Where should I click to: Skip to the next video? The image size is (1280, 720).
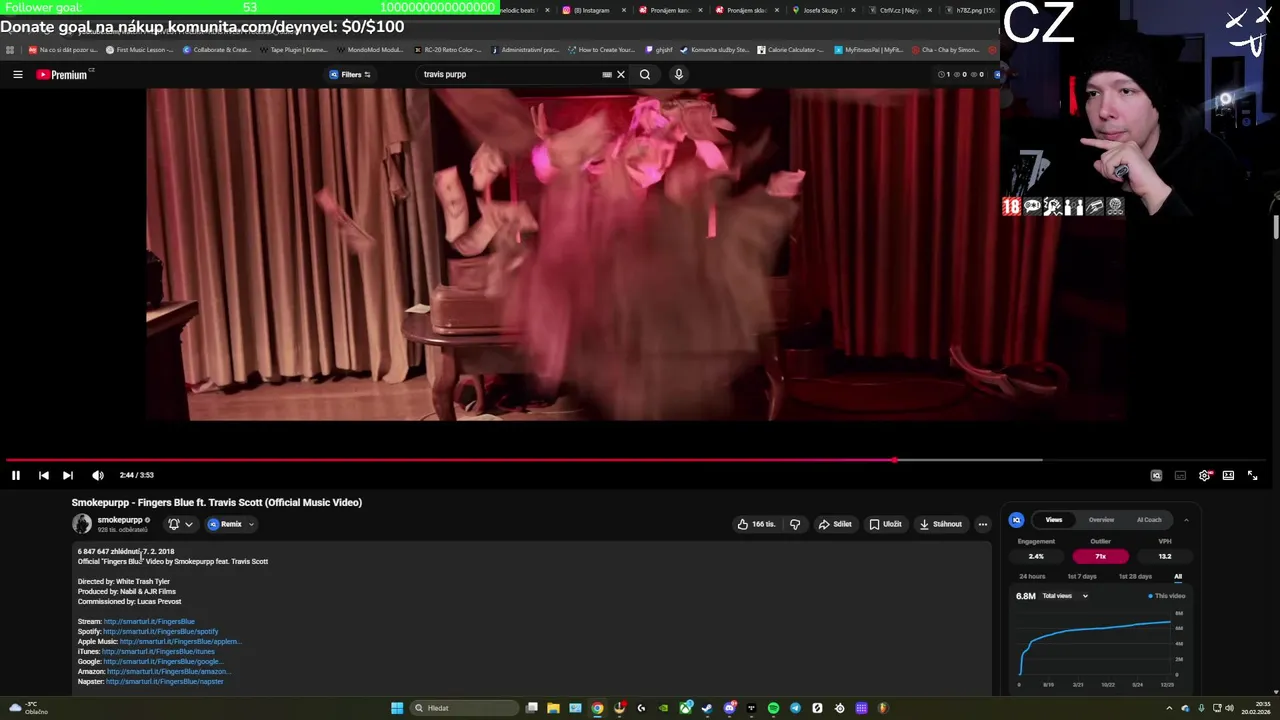pyautogui.click(x=68, y=475)
